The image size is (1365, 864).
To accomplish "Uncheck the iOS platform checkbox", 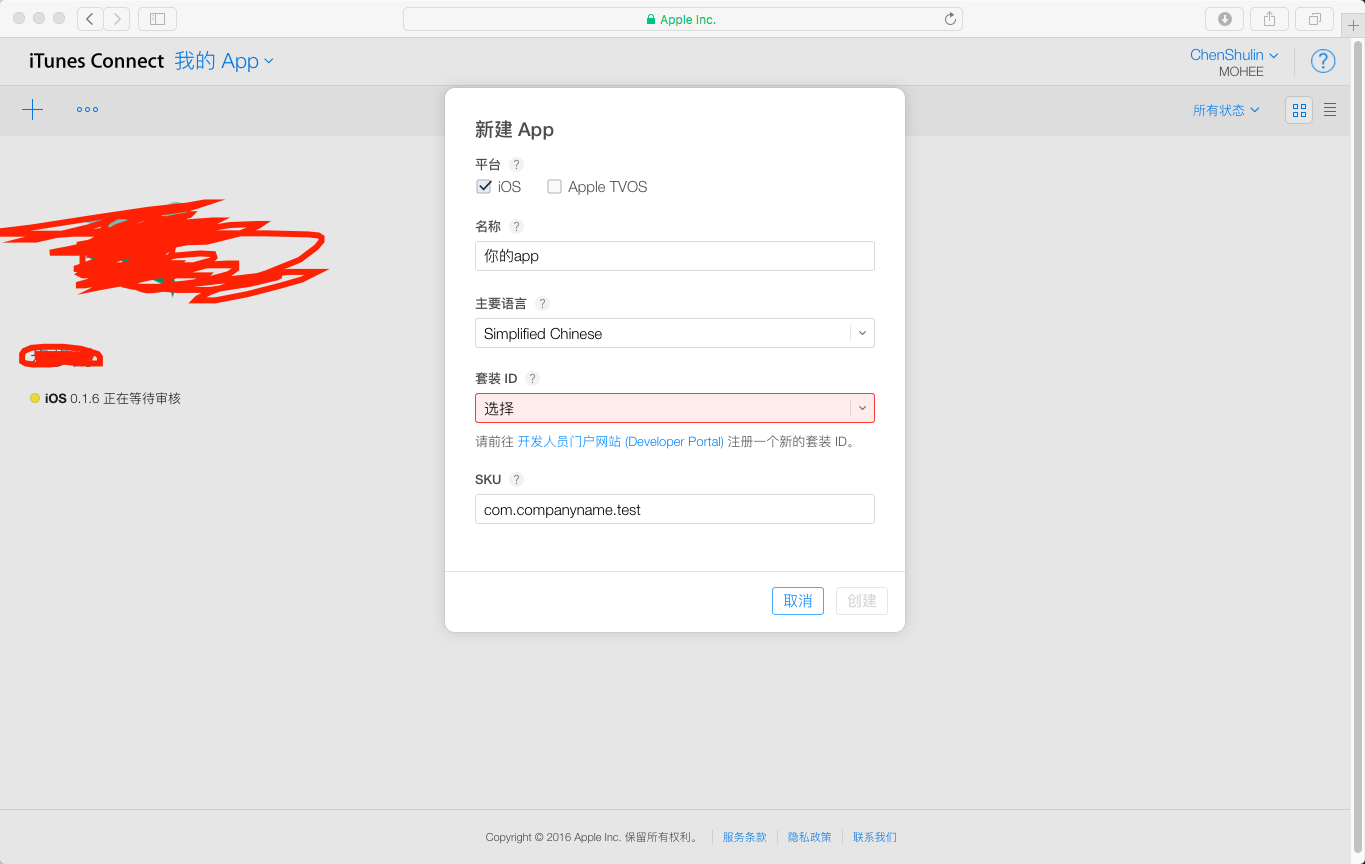I will point(484,187).
